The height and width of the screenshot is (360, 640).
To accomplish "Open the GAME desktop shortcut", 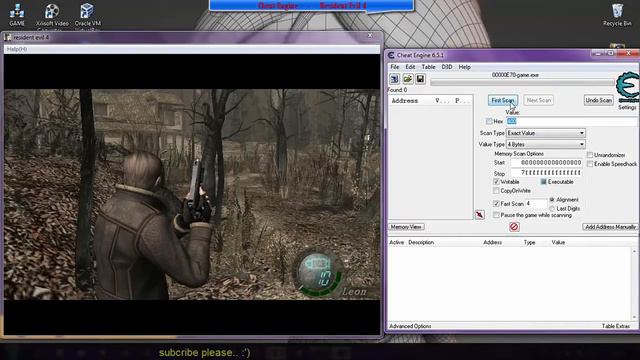I will (17, 14).
